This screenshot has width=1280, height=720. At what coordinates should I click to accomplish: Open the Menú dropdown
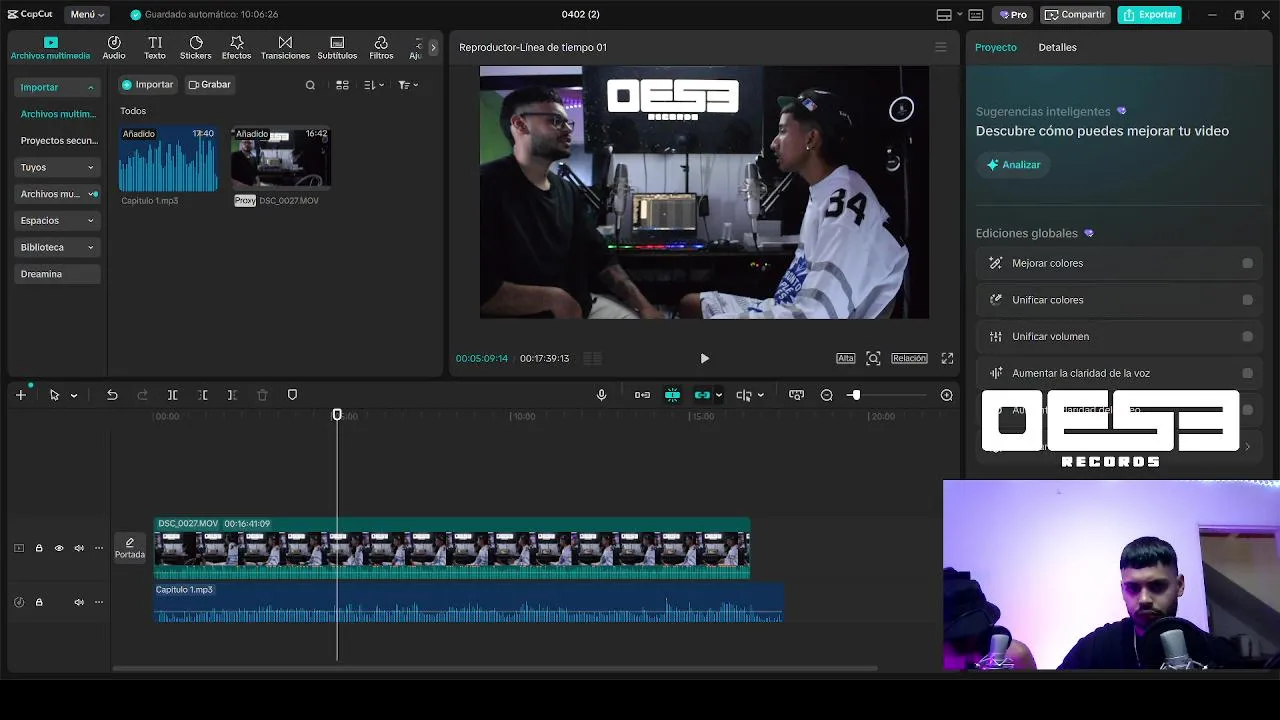pyautogui.click(x=87, y=14)
